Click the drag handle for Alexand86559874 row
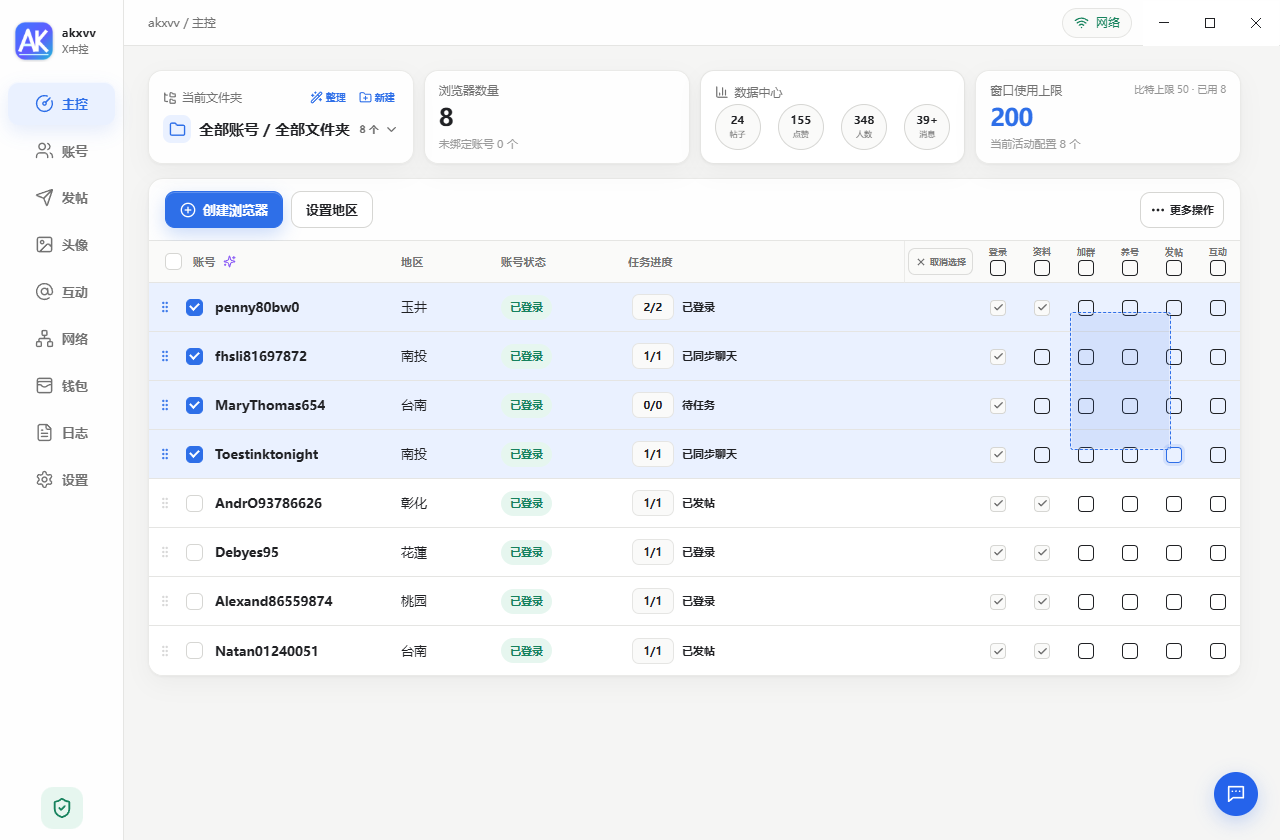1280x840 pixels. click(x=166, y=601)
